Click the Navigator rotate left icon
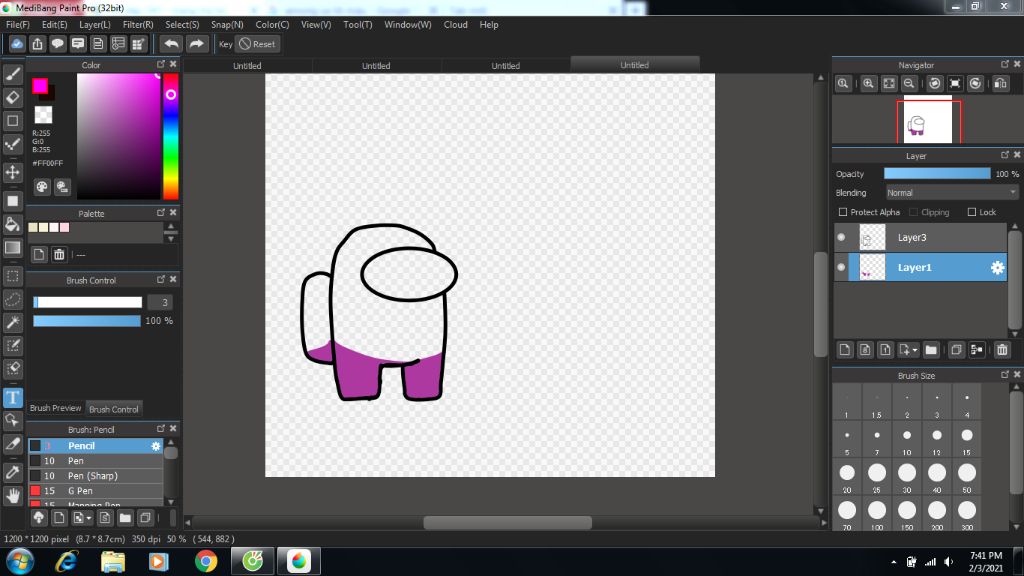This screenshot has height=576, width=1024. coord(935,84)
